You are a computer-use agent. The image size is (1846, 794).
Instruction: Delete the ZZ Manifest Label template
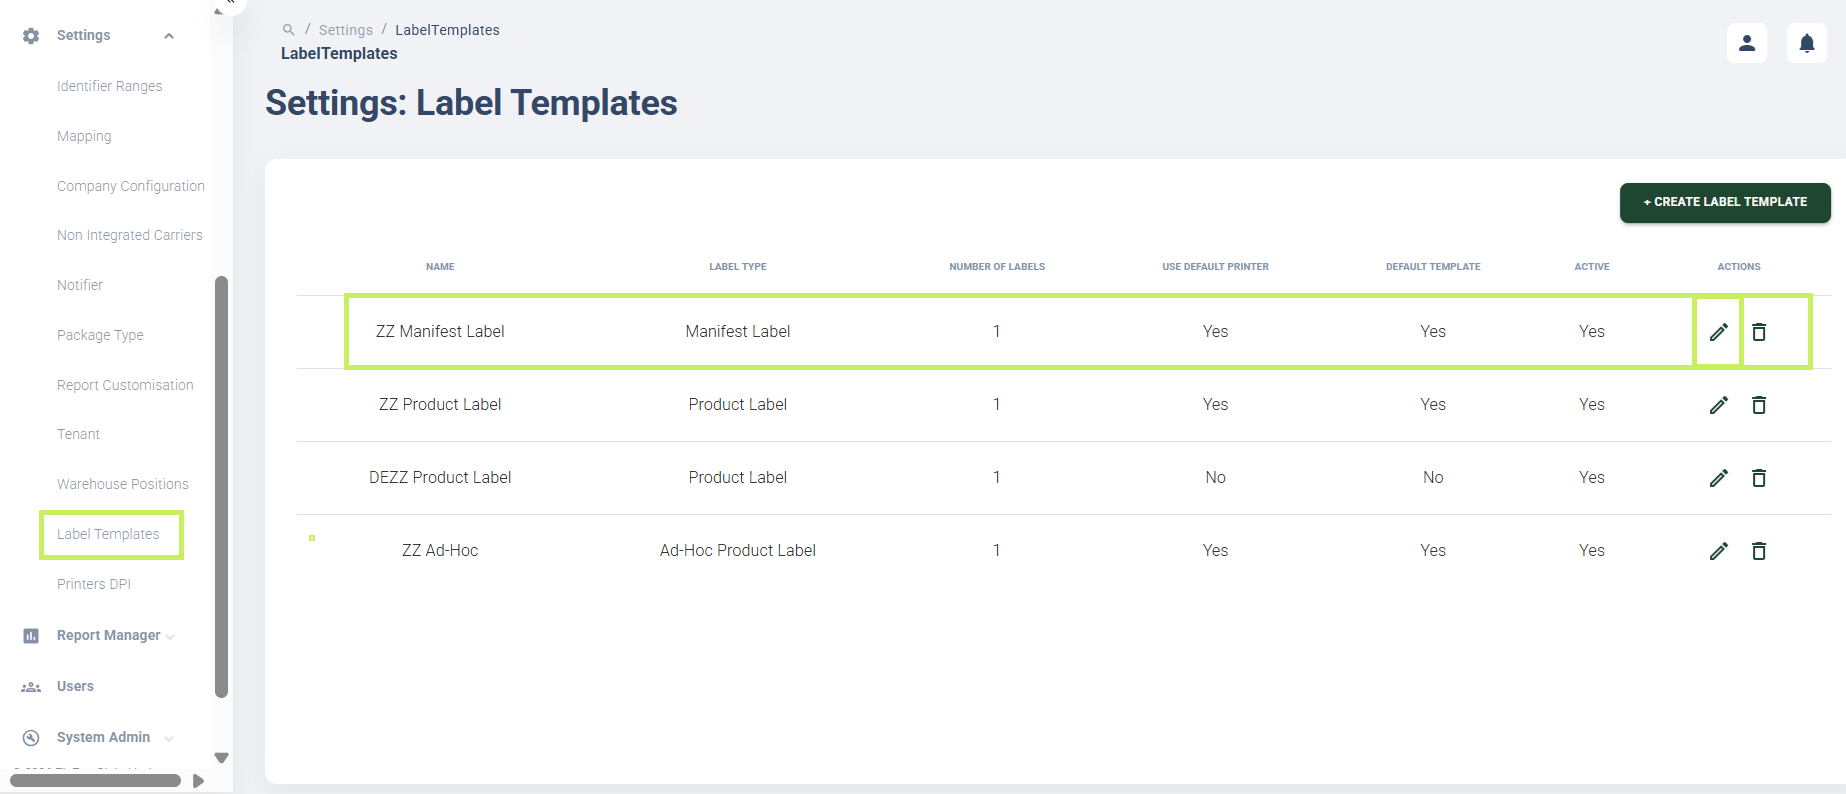(1759, 332)
